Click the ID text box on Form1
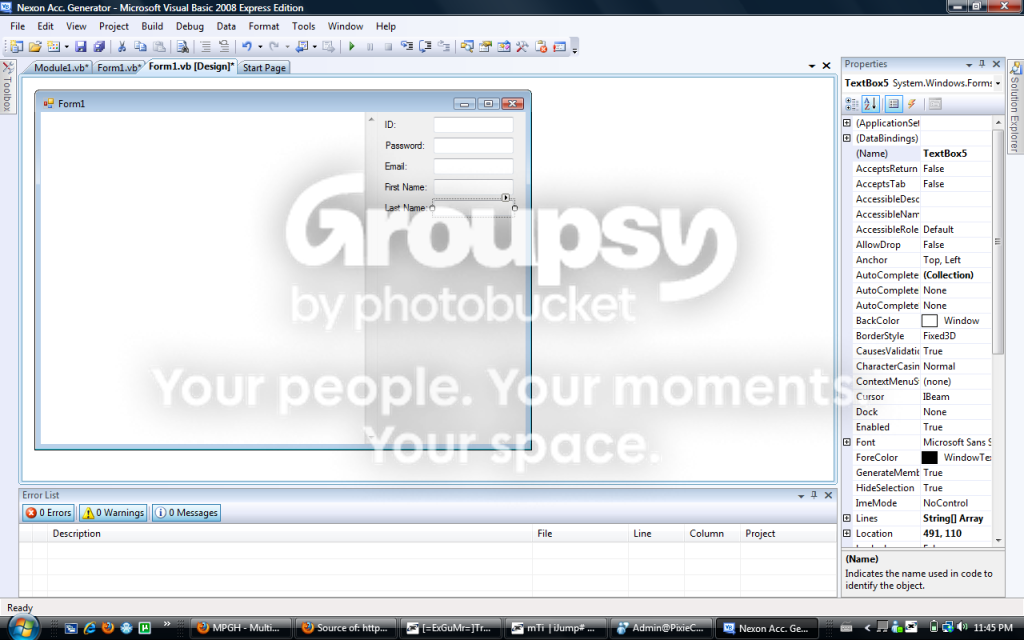This screenshot has height=640, width=1024. coord(473,125)
